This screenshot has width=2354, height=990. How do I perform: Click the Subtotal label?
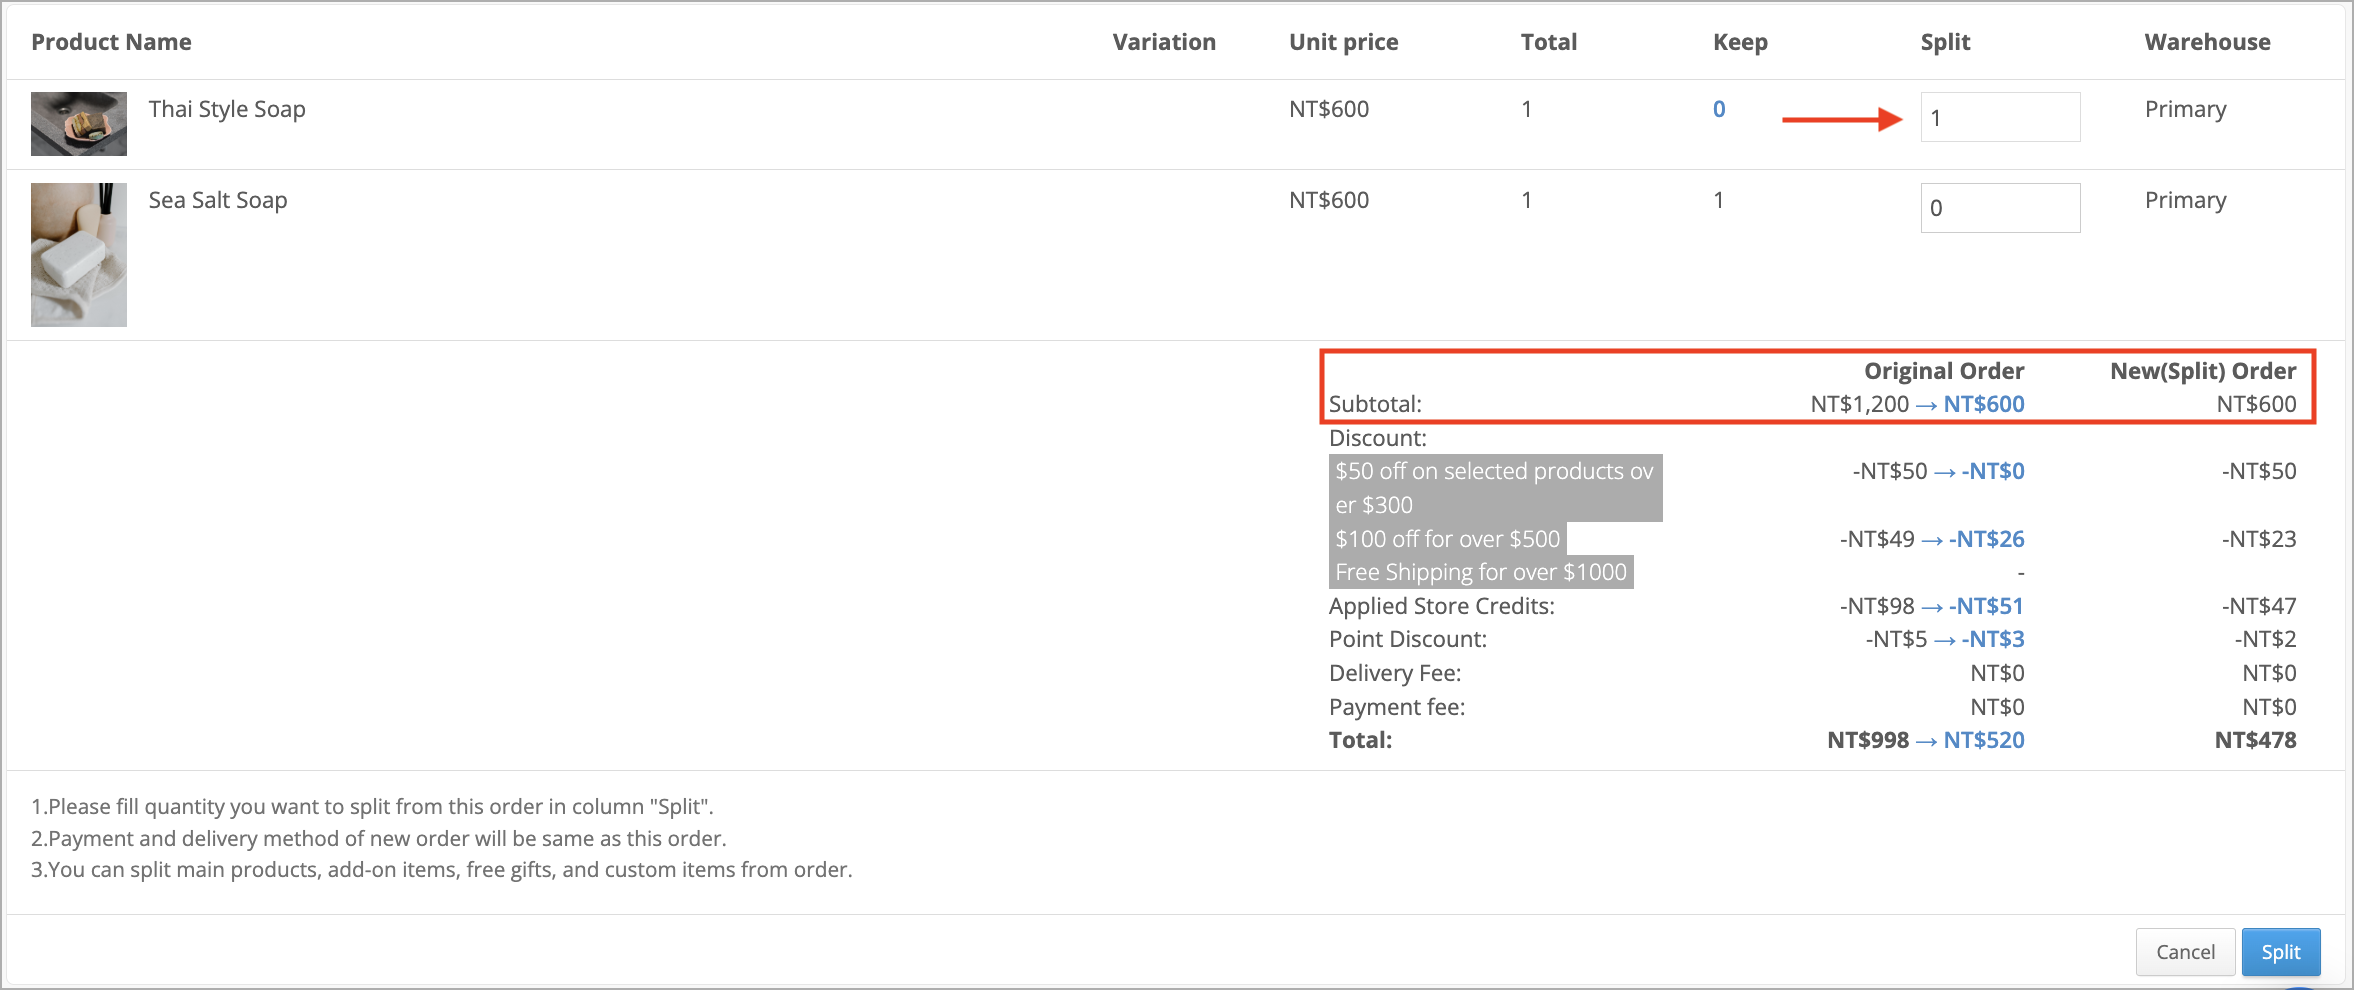click(x=1375, y=404)
